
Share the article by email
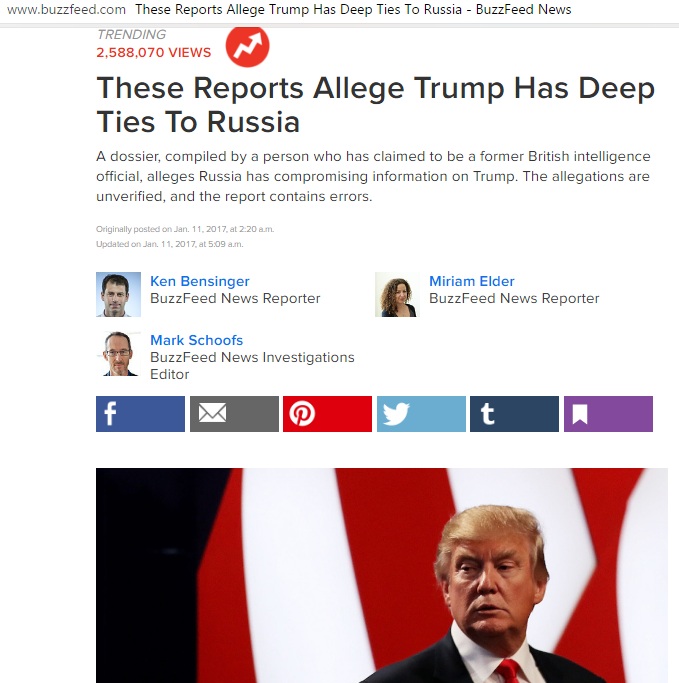pyautogui.click(x=234, y=414)
